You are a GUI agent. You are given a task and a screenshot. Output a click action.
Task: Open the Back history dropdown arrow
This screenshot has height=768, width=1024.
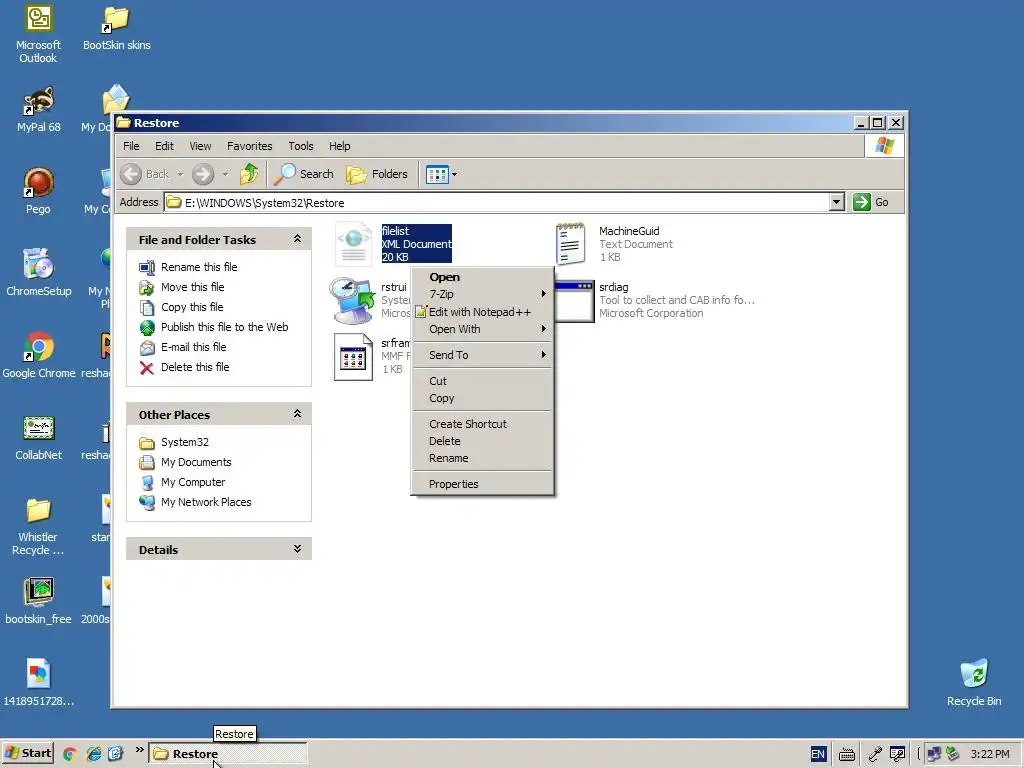tap(180, 174)
